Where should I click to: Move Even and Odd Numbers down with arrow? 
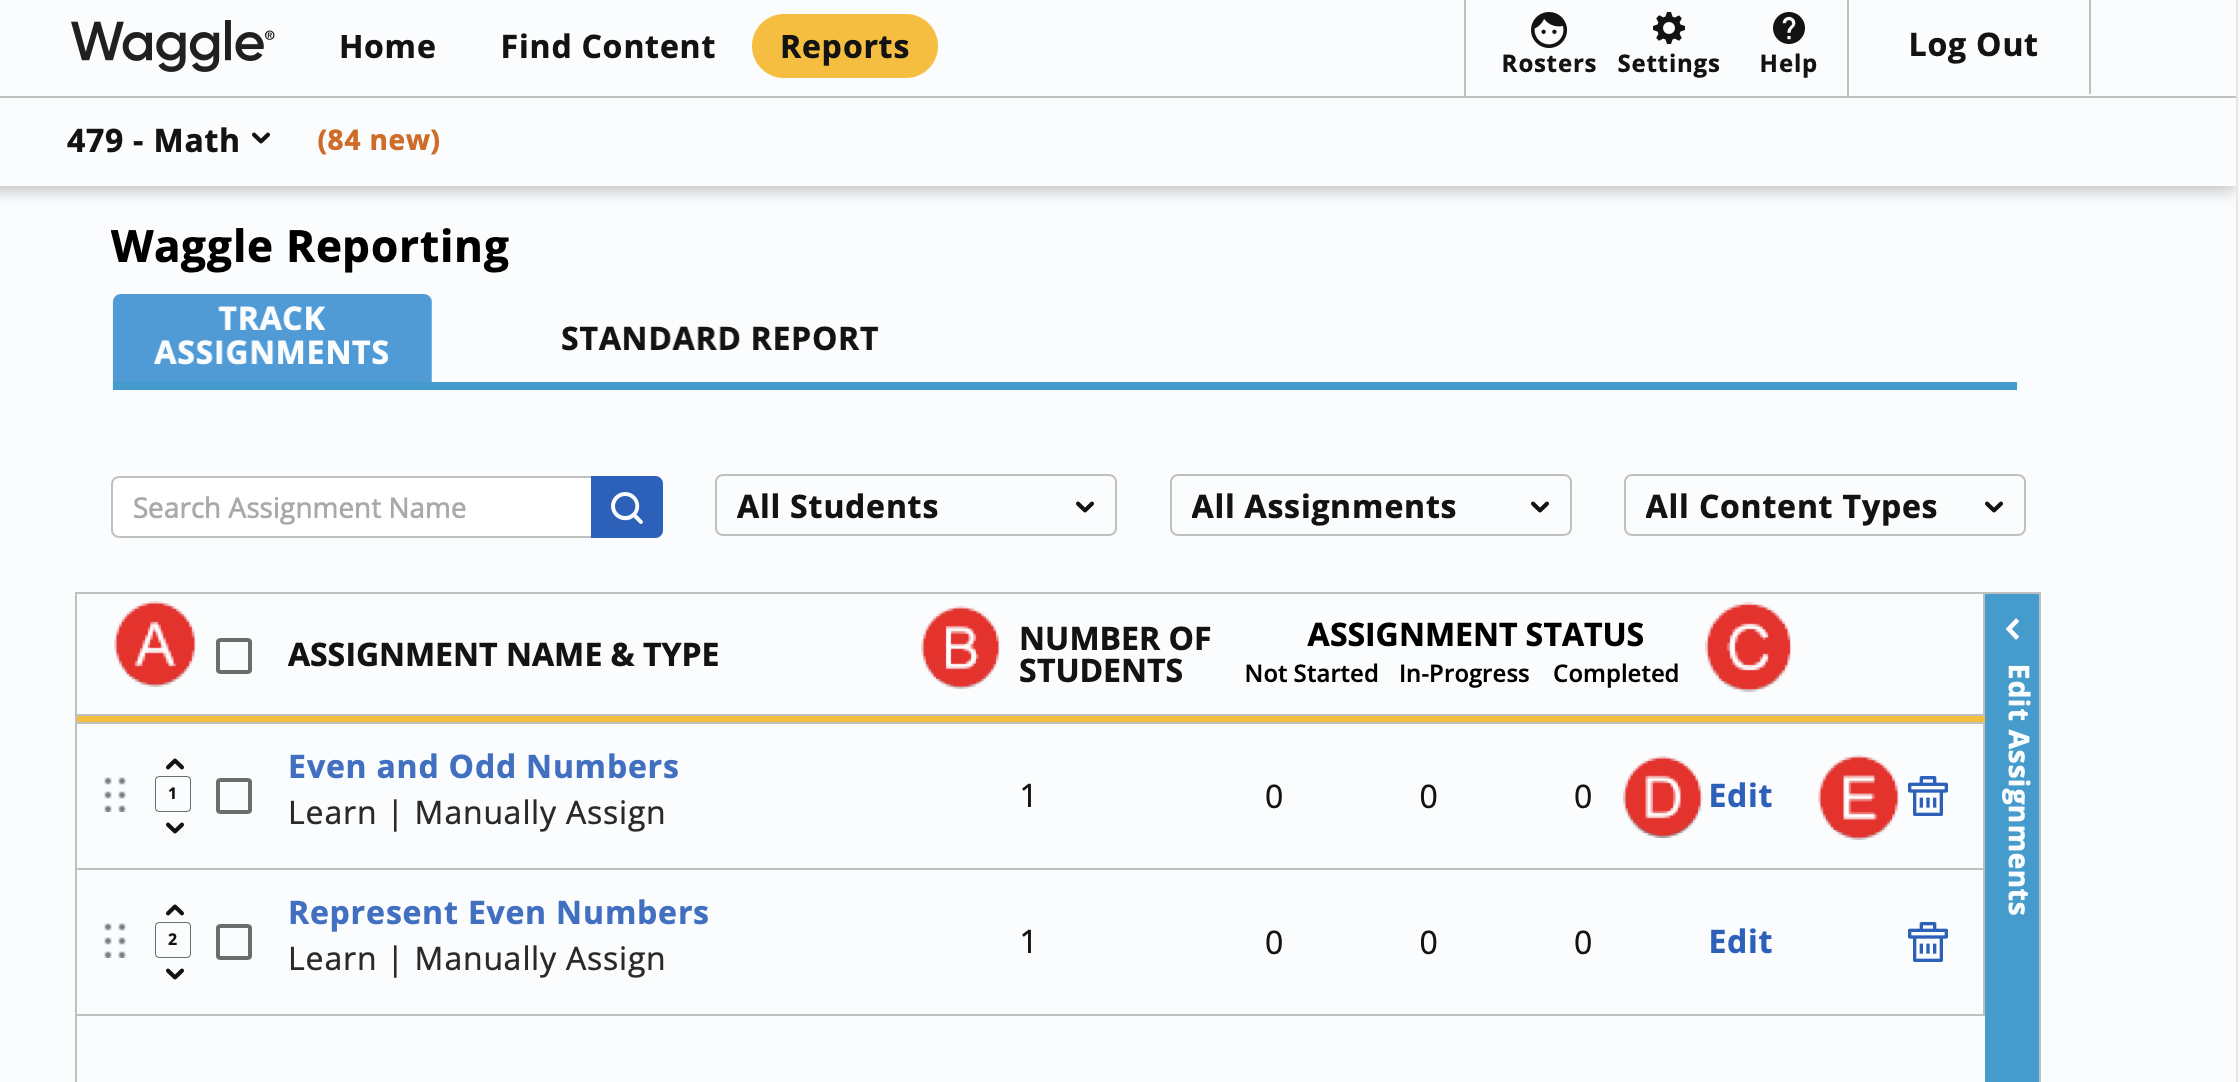click(174, 827)
